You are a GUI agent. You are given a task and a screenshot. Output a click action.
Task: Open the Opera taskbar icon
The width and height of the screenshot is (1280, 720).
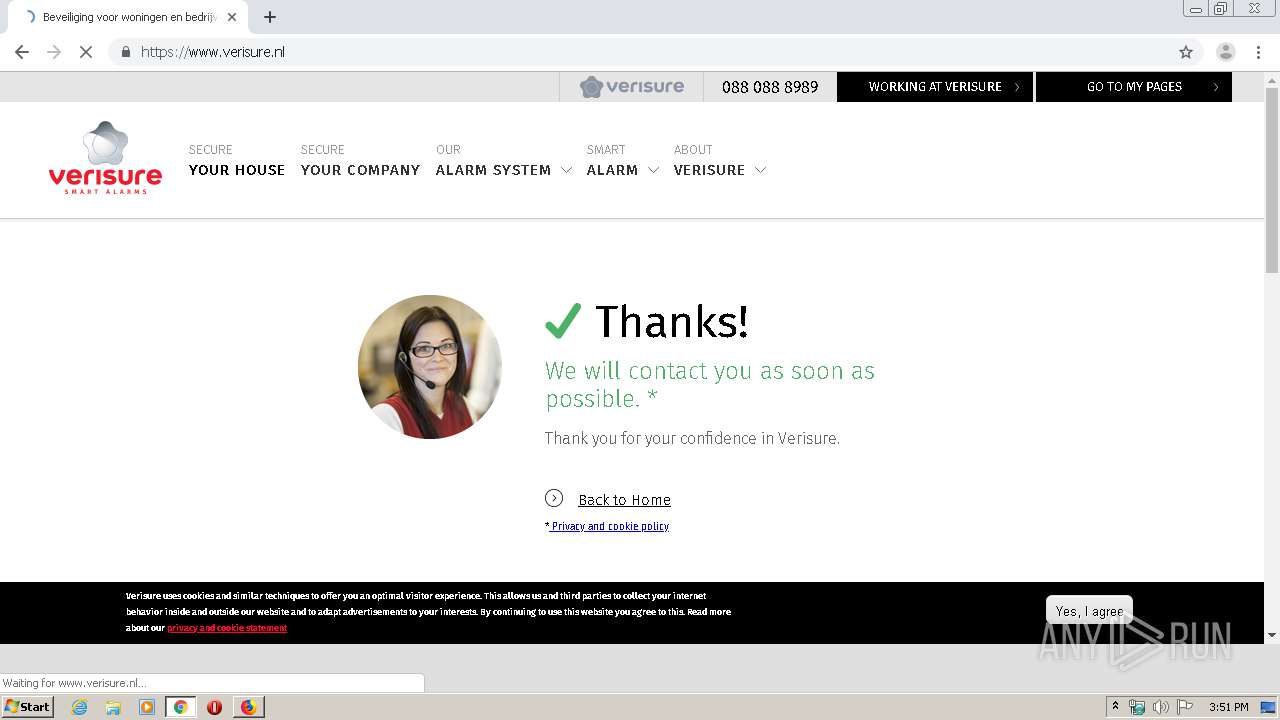pyautogui.click(x=214, y=707)
